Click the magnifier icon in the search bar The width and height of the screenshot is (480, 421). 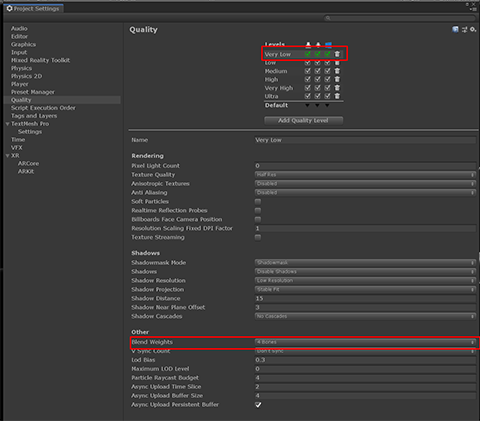pos(328,18)
